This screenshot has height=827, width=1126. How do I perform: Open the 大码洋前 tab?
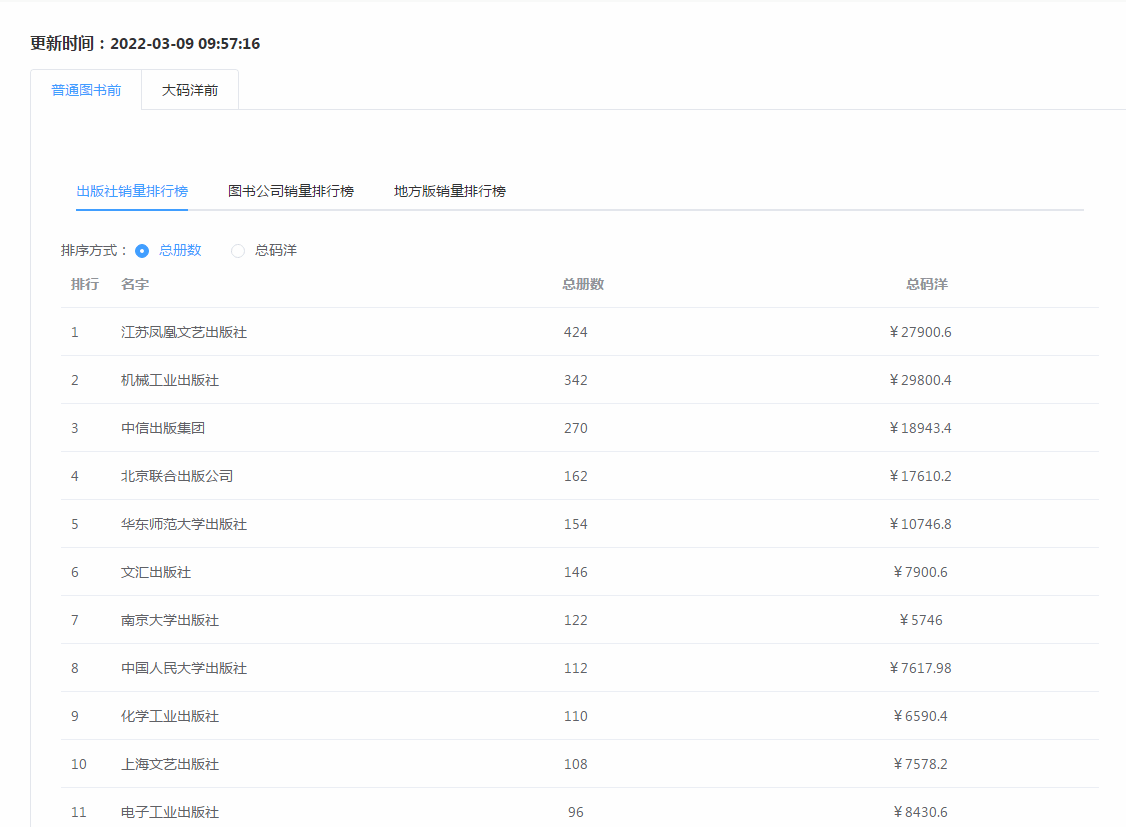click(x=190, y=90)
